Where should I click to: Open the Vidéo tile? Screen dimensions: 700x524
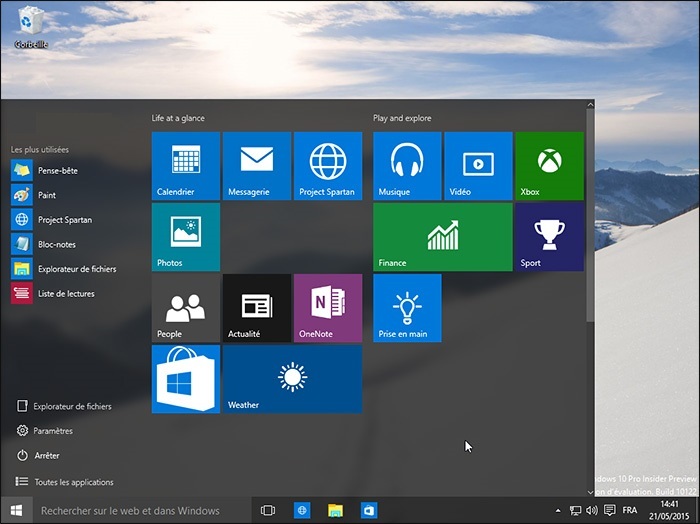click(478, 166)
